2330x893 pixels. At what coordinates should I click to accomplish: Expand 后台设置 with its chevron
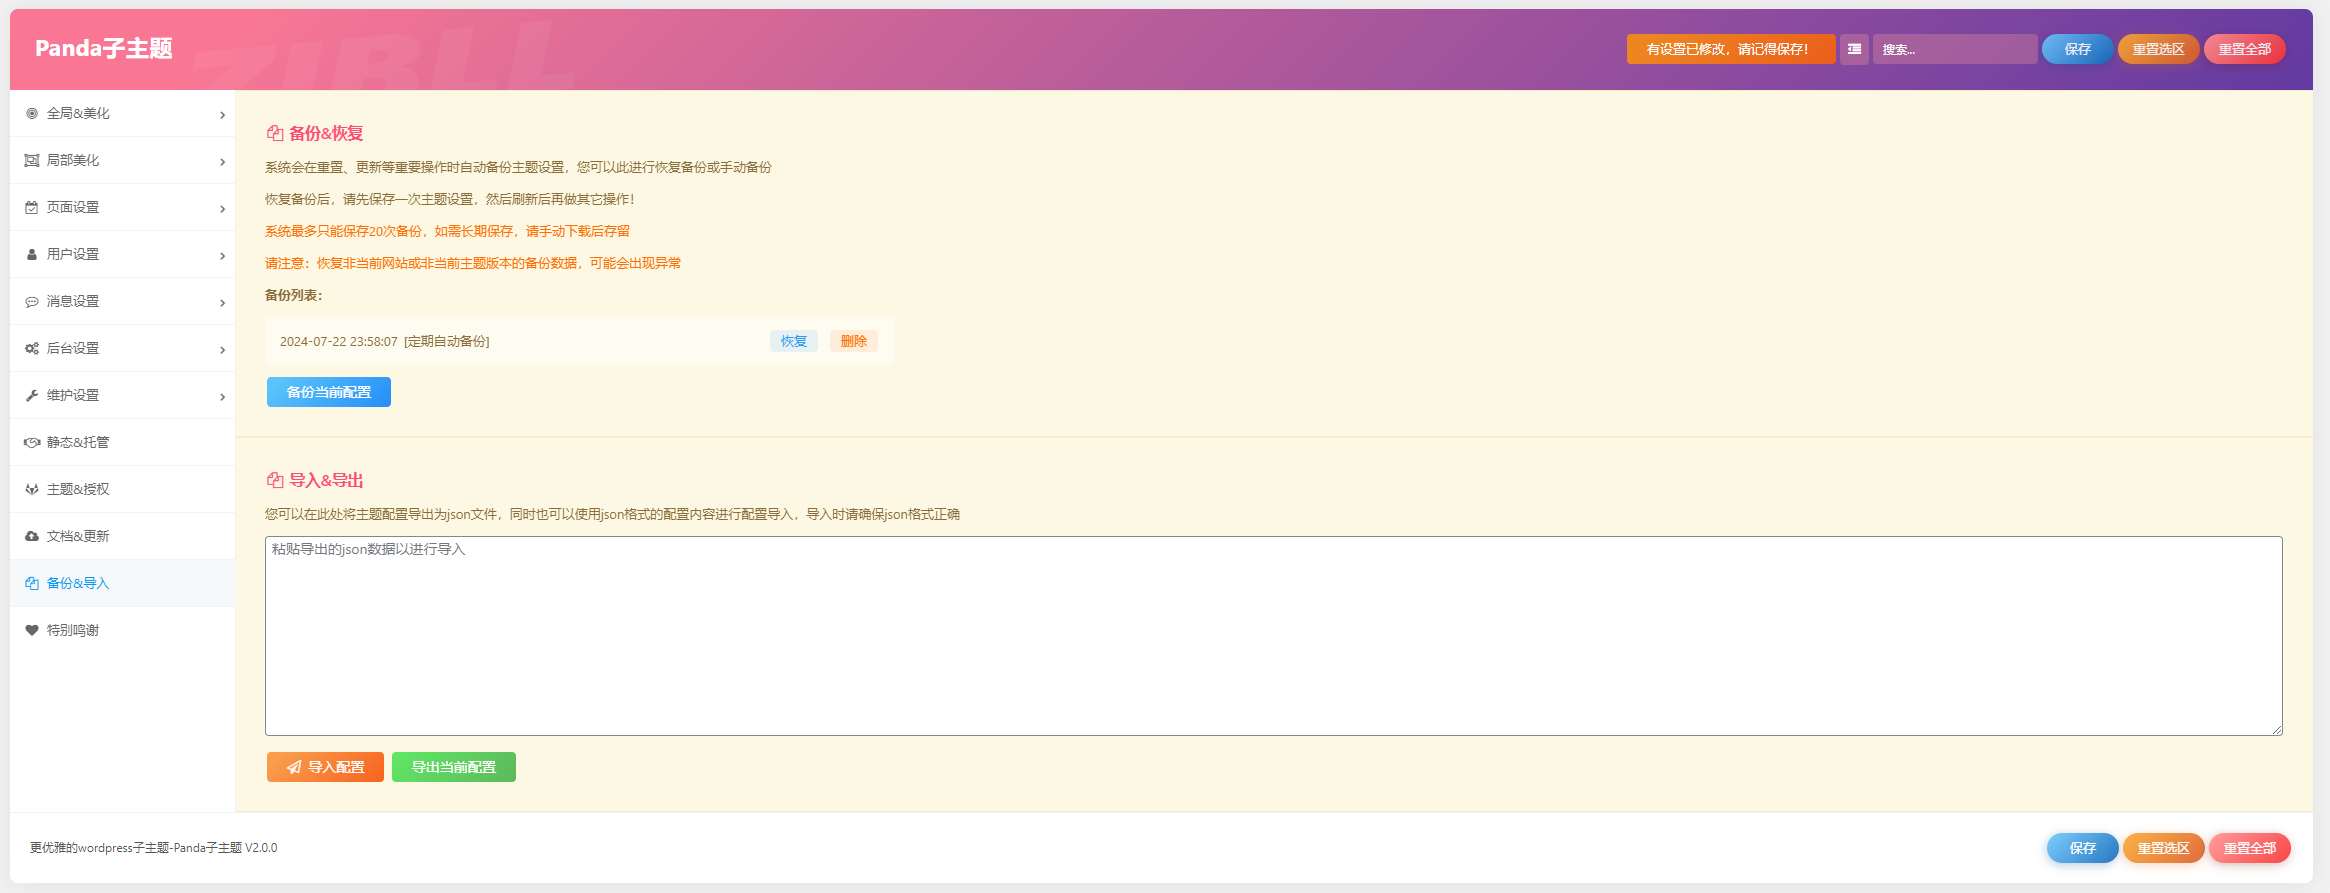(222, 350)
